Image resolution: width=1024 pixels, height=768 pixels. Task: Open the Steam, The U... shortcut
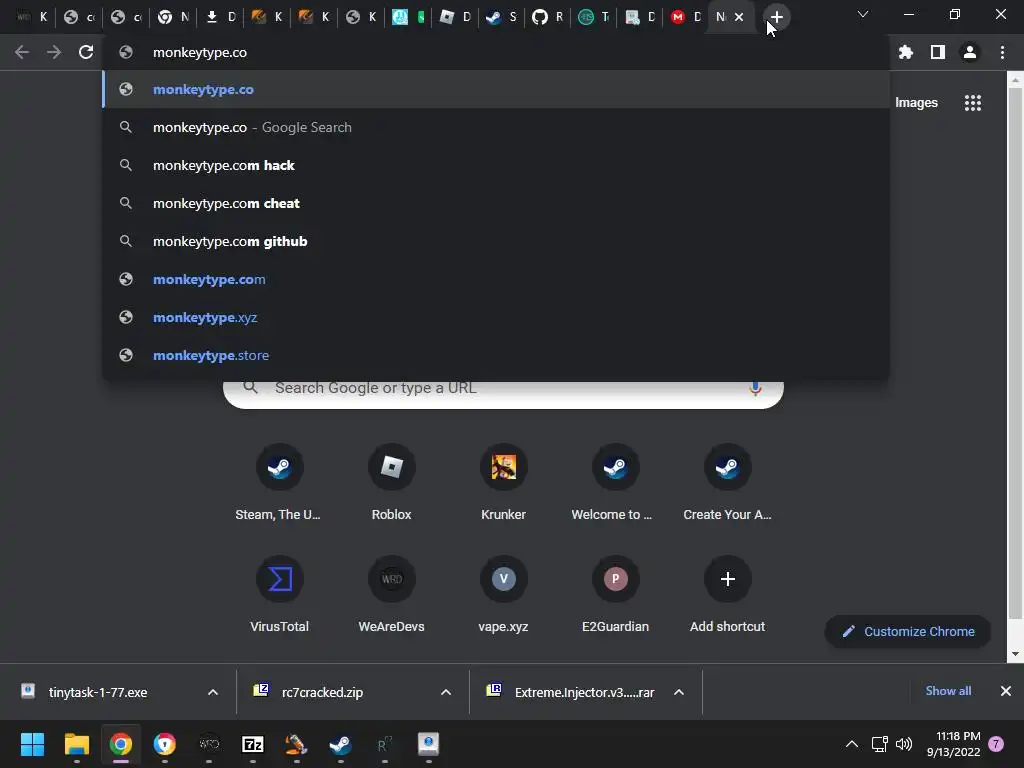279,482
